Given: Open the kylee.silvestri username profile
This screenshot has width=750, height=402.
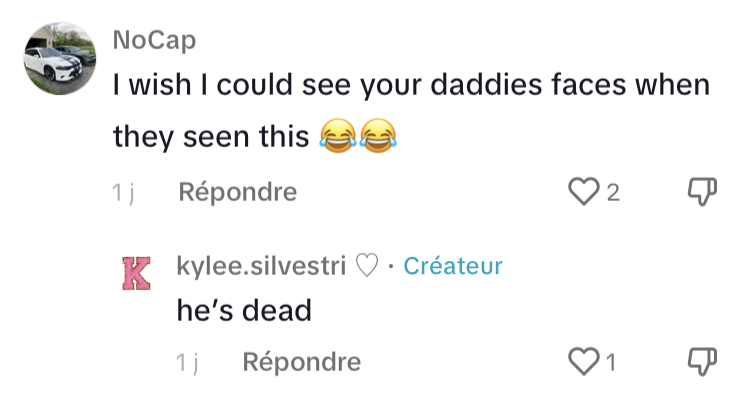Looking at the screenshot, I should coord(261,266).
